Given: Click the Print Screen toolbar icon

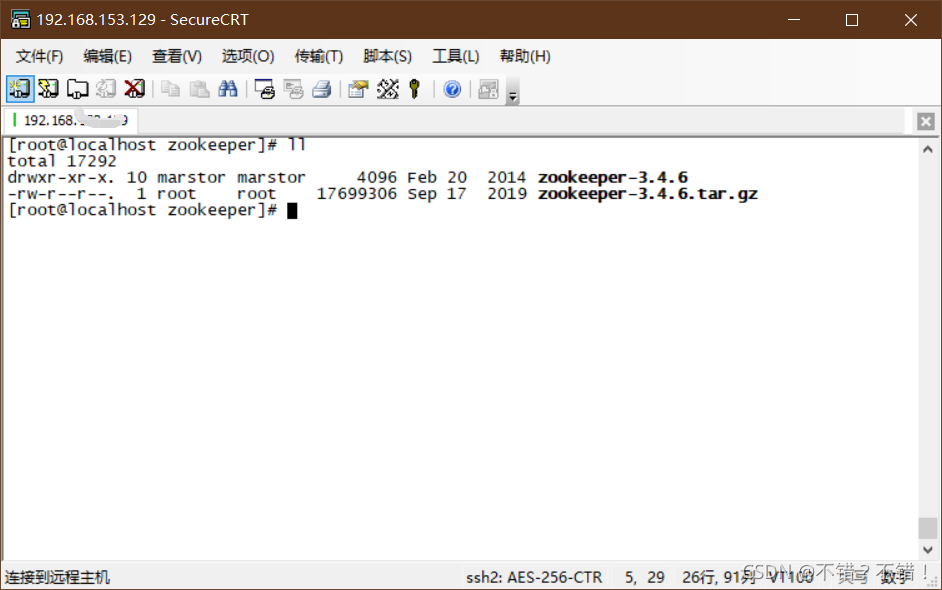Looking at the screenshot, I should (264, 90).
